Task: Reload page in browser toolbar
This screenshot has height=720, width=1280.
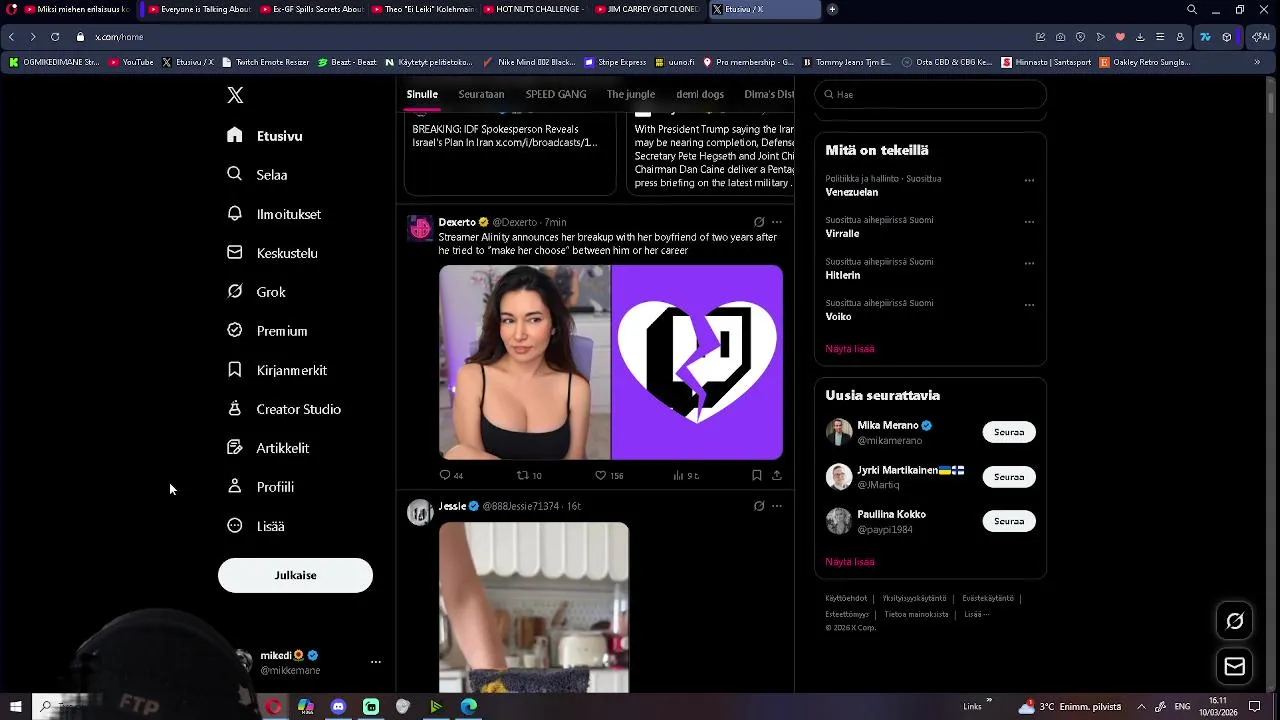Action: [x=54, y=37]
